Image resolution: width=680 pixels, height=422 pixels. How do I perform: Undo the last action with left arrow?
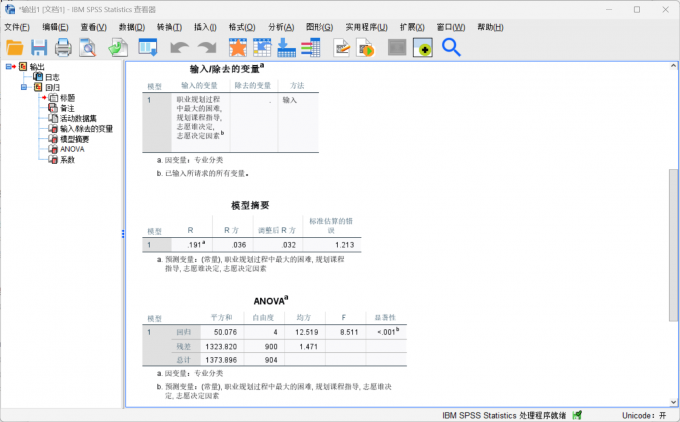[x=179, y=48]
